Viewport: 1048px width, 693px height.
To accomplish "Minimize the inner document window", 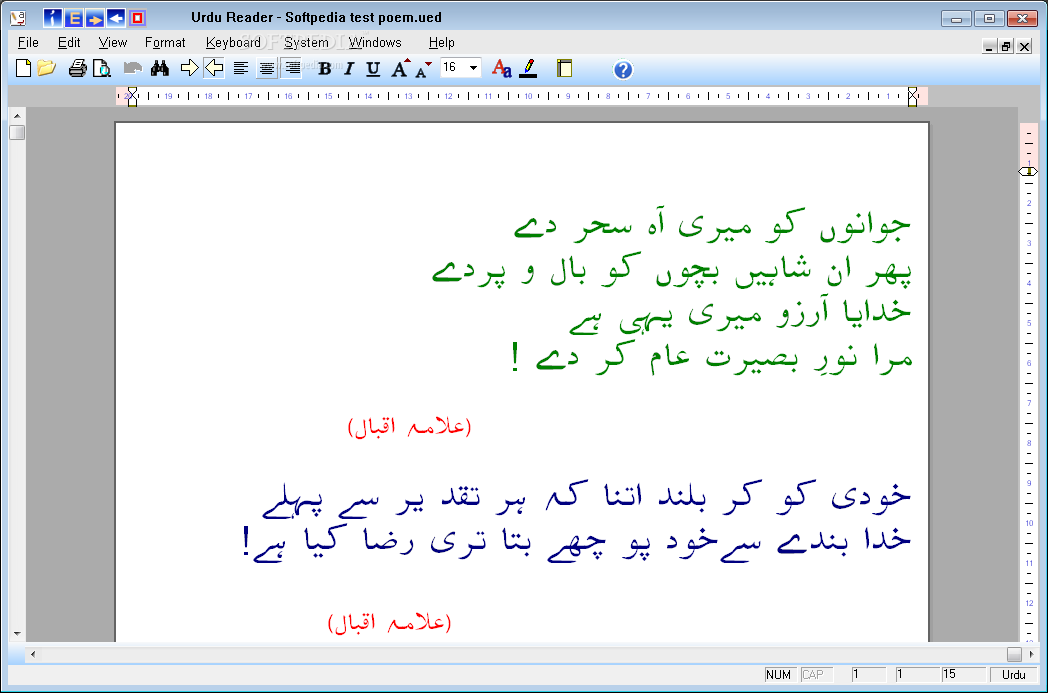I will point(989,46).
